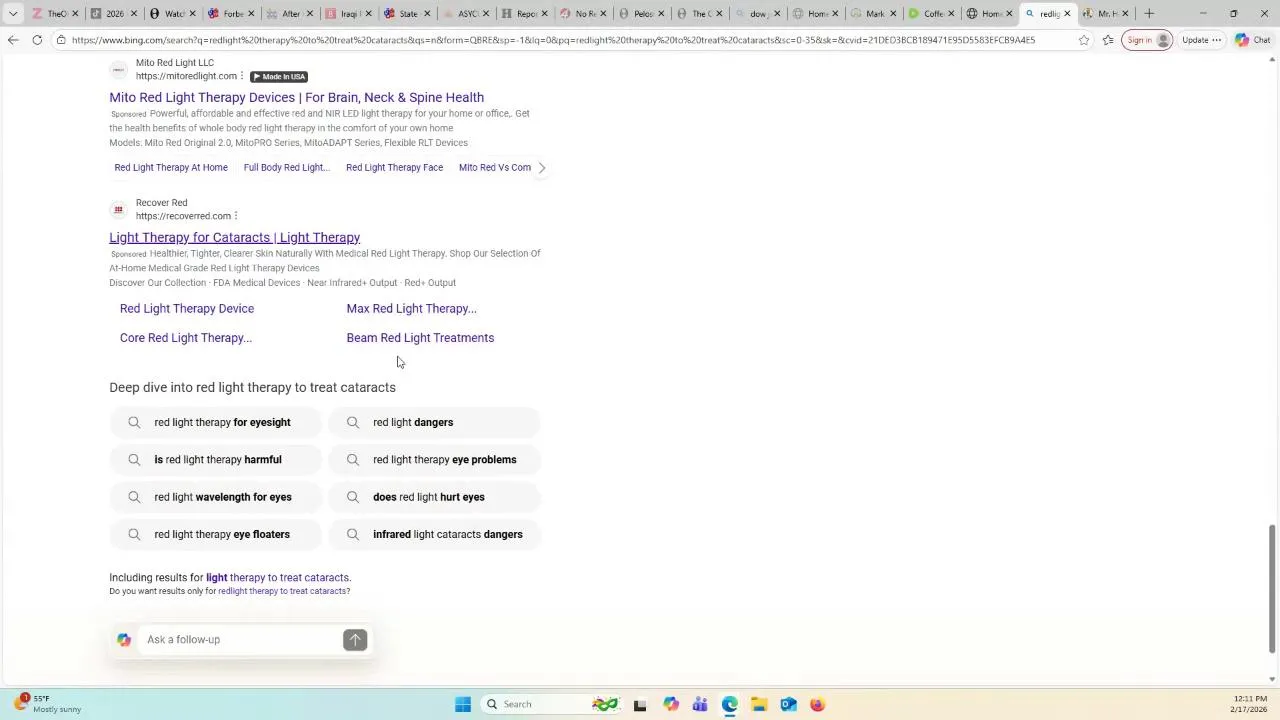
Task: Click the browser address bar URL
Action: click(553, 40)
